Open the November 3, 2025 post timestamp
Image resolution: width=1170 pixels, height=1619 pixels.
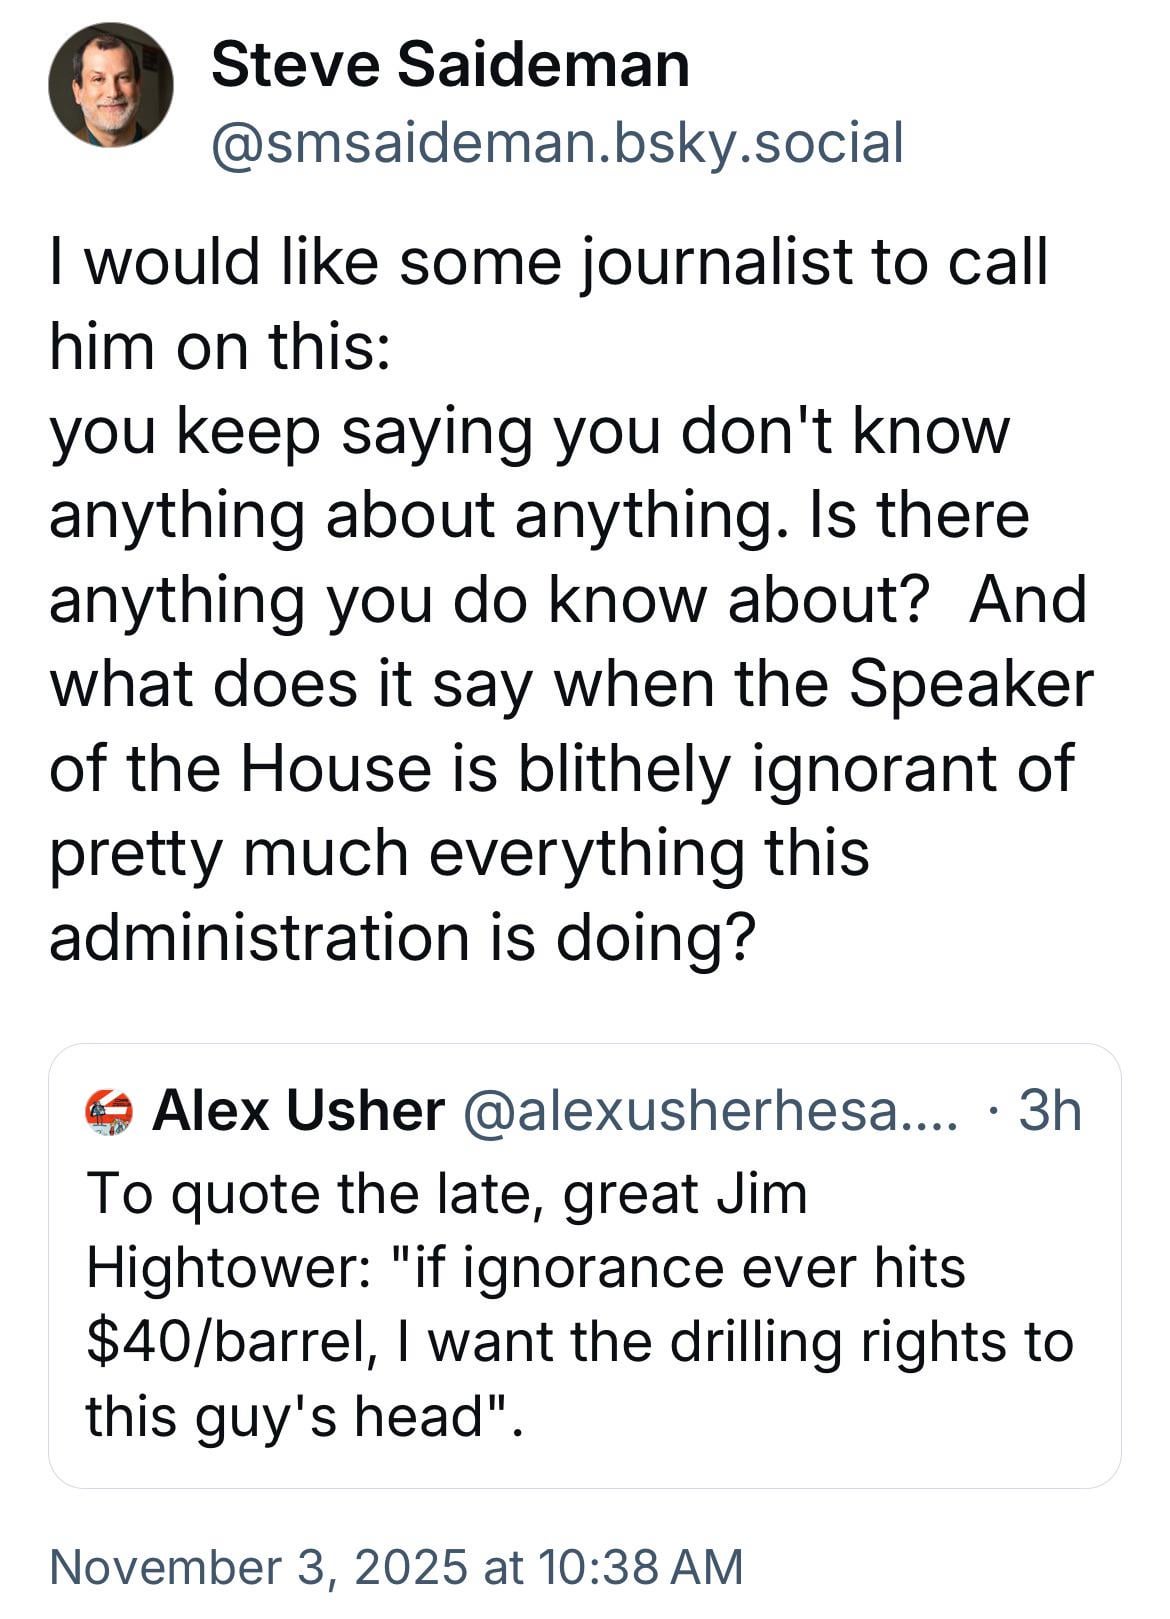[x=396, y=1566]
